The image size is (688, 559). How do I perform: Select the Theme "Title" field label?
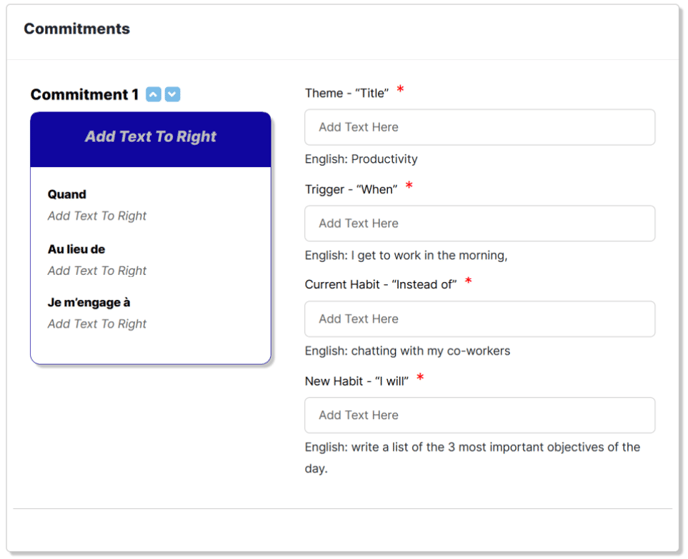(347, 93)
